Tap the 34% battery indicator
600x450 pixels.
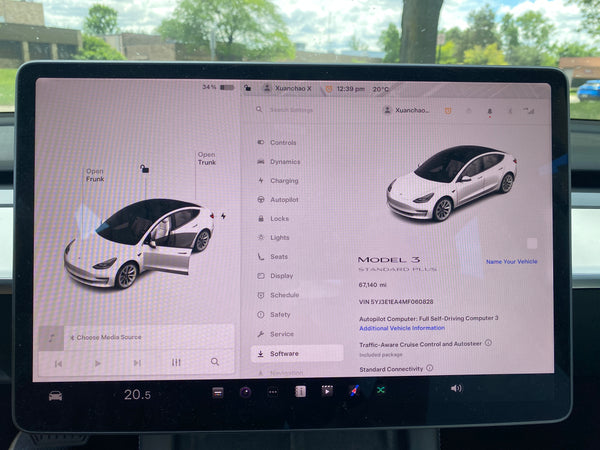point(218,87)
